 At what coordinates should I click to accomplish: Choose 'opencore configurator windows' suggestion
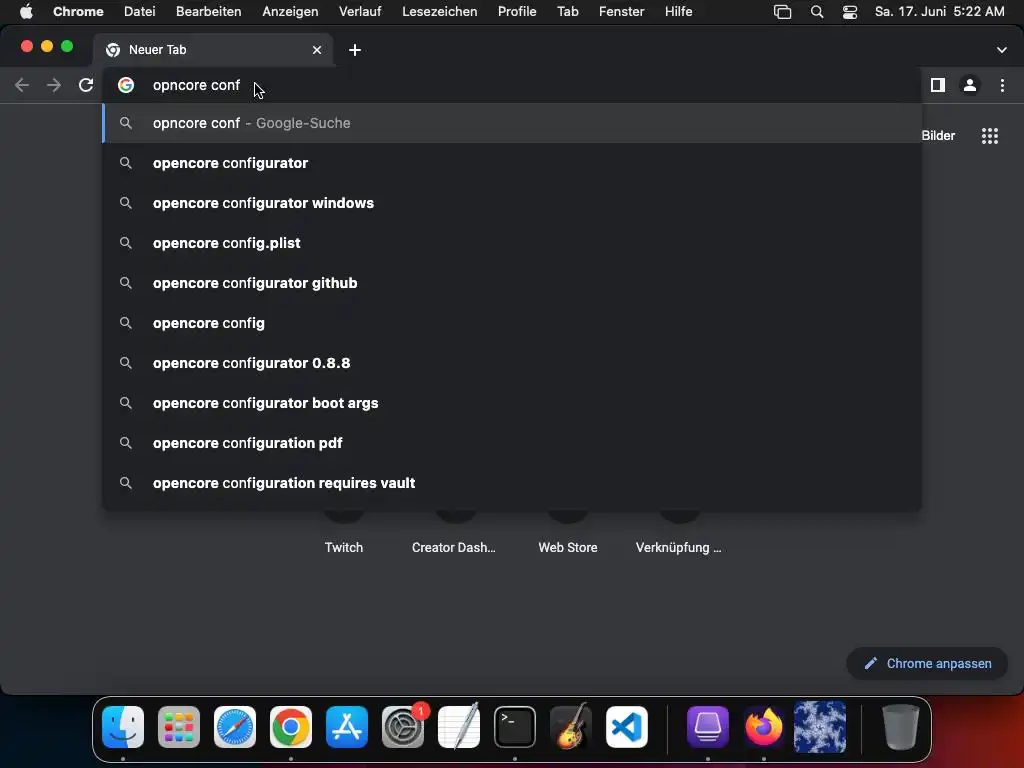pyautogui.click(x=512, y=203)
